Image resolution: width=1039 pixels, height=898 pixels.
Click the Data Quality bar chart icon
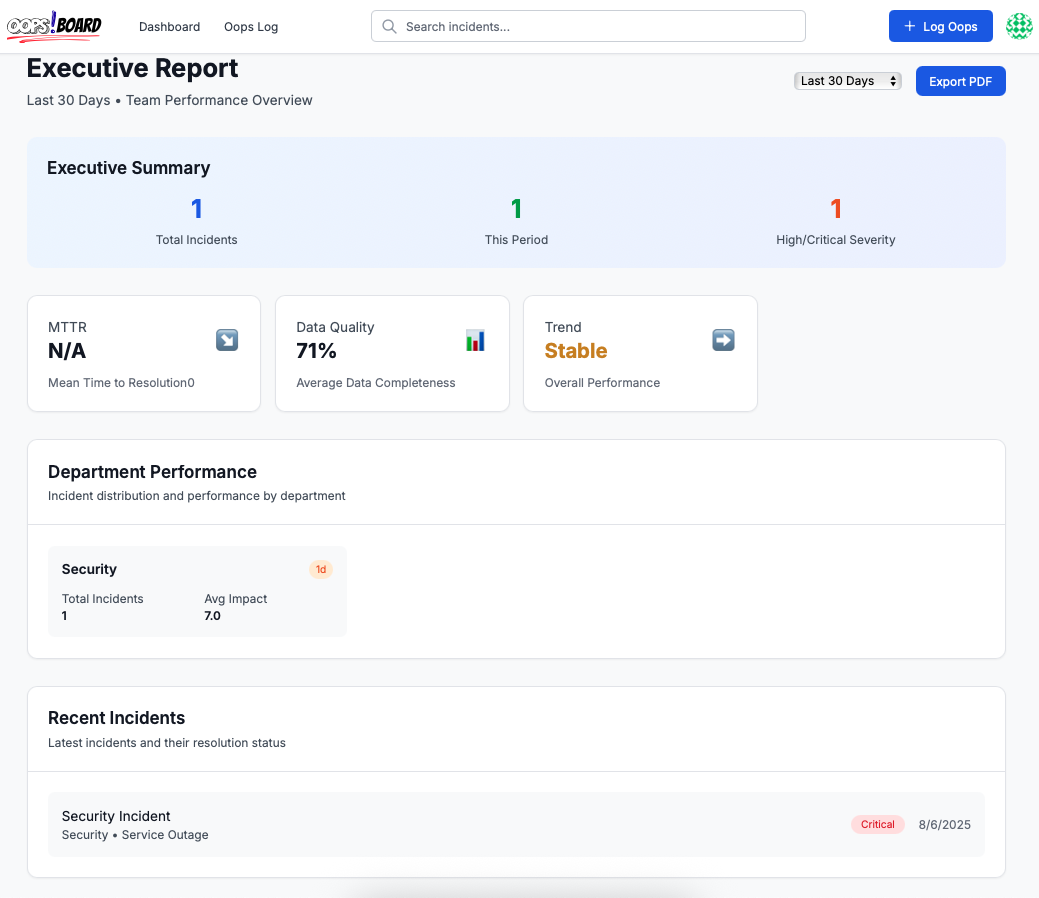click(x=475, y=340)
